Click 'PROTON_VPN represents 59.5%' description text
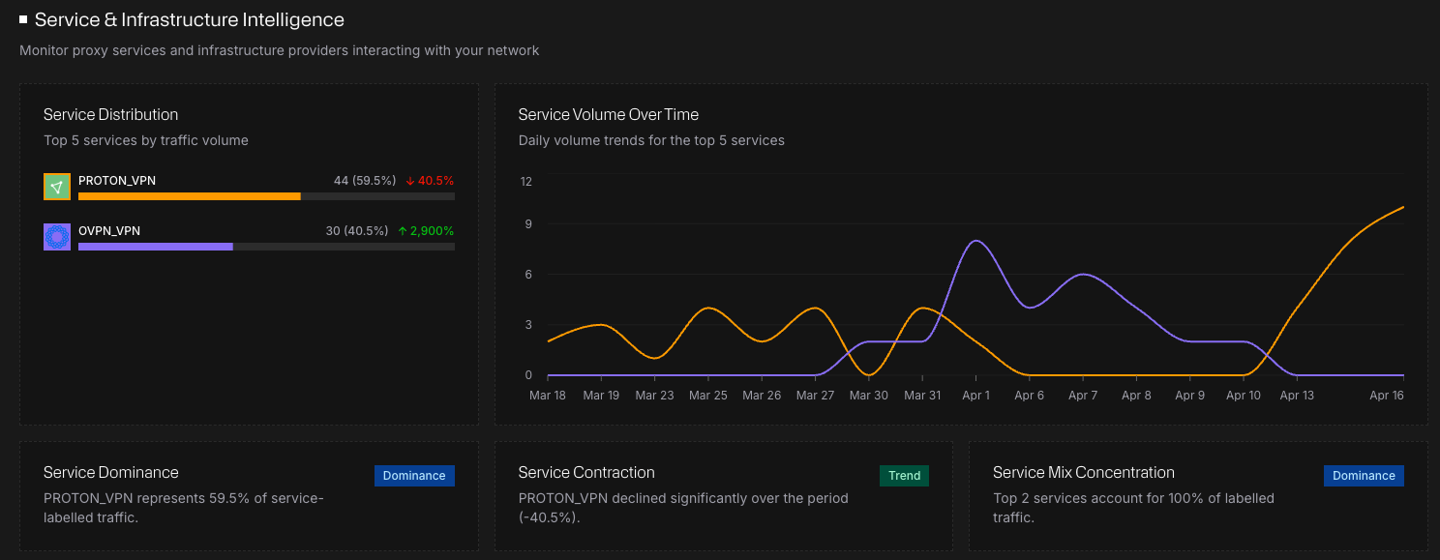Image resolution: width=1440 pixels, height=560 pixels. 183,508
